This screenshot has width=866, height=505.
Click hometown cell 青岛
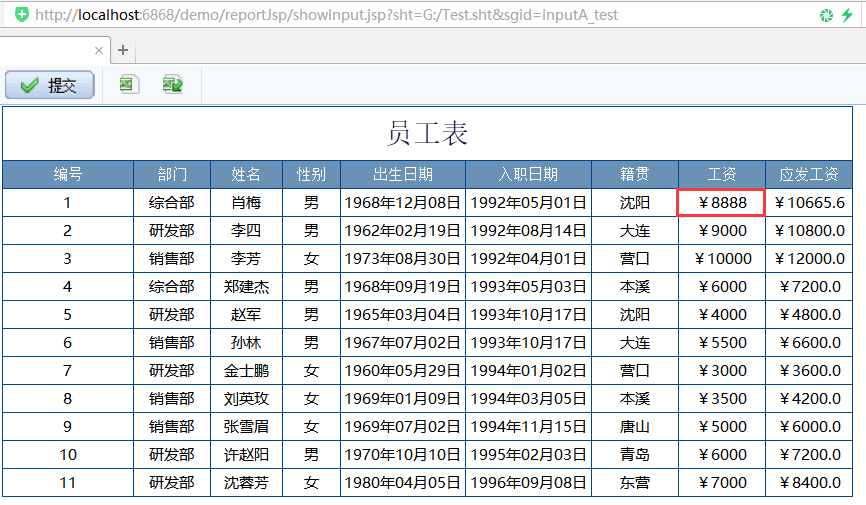coord(635,455)
